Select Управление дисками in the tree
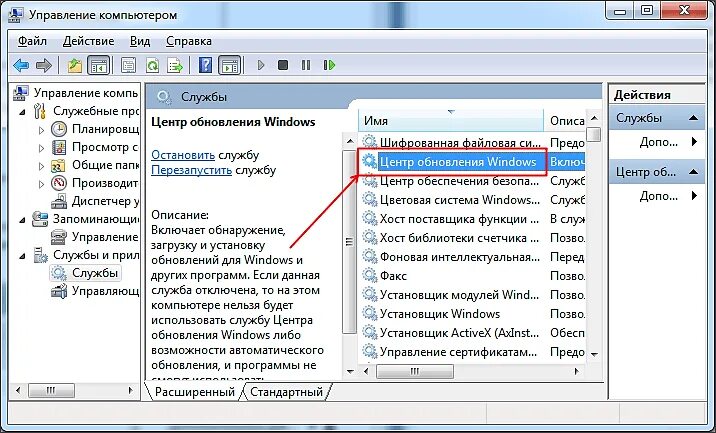 95,237
